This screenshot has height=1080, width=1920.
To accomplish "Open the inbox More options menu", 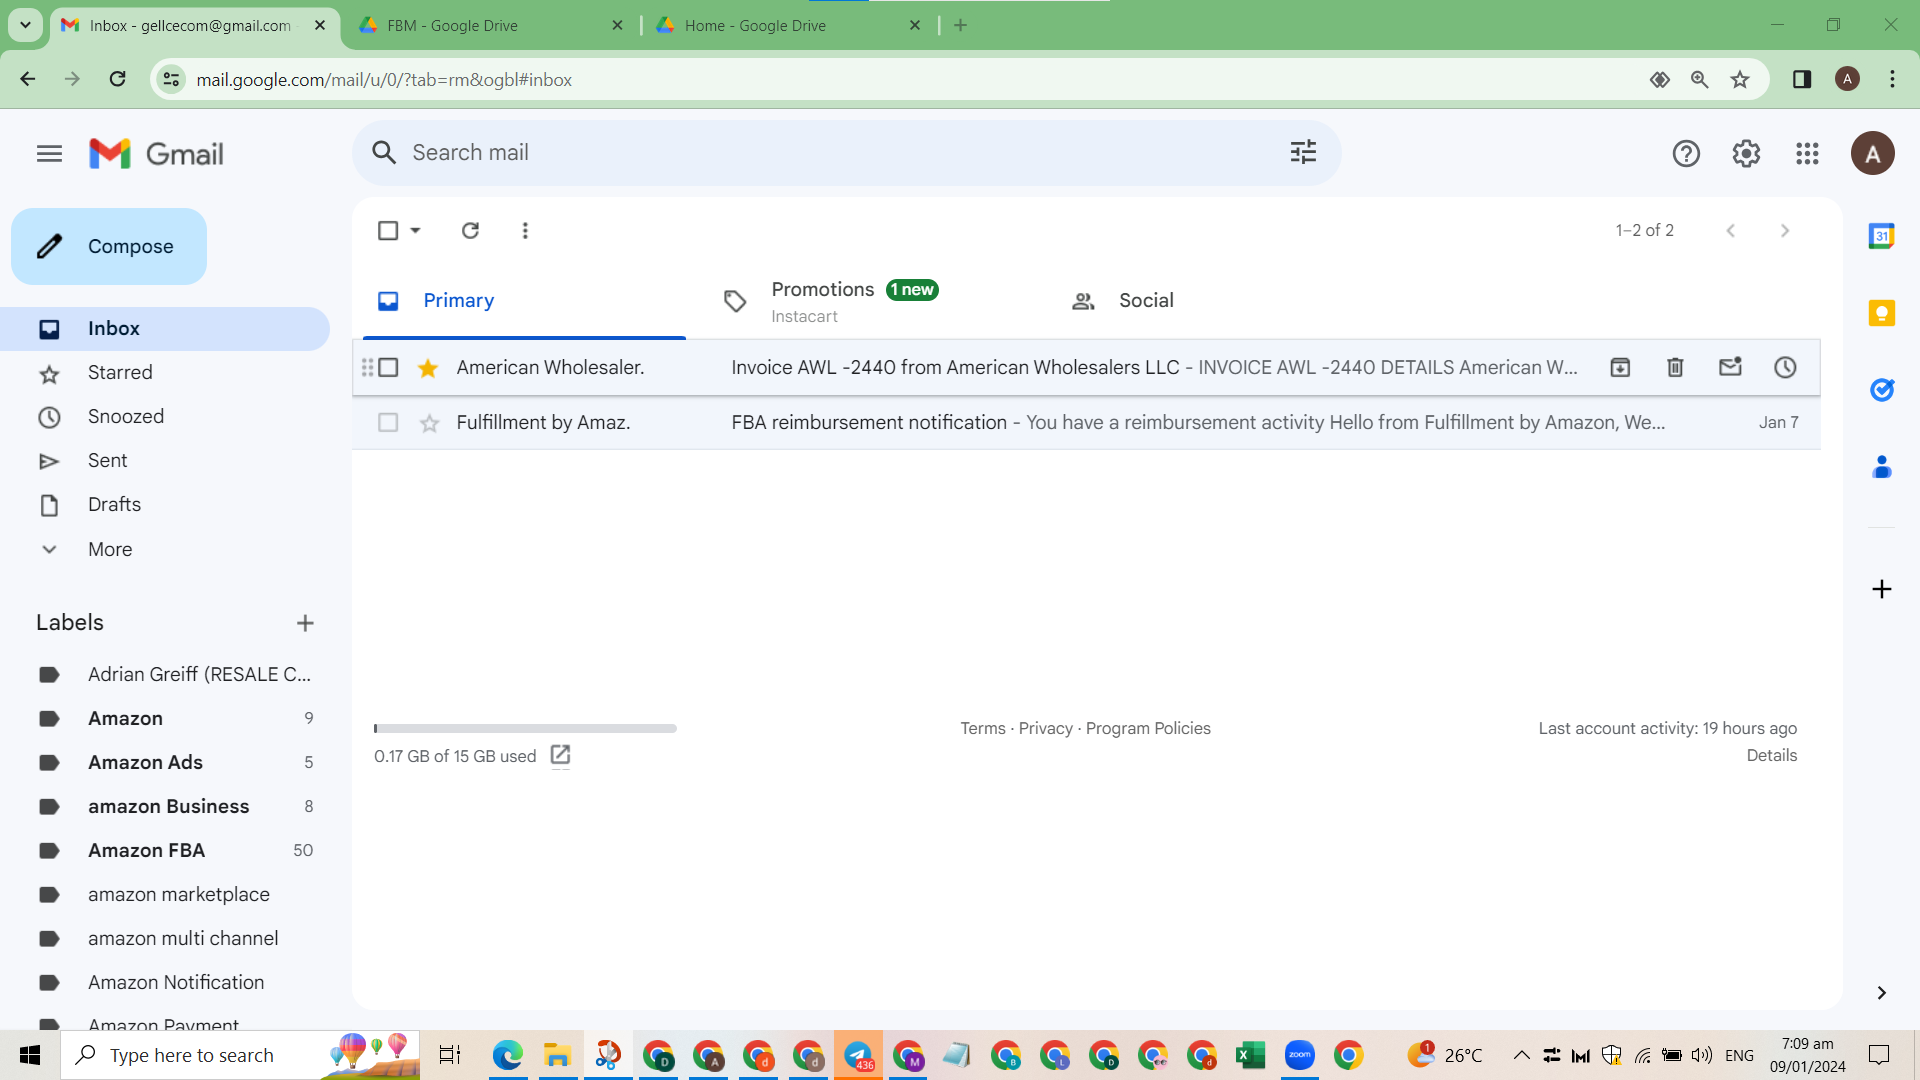I will [x=525, y=230].
